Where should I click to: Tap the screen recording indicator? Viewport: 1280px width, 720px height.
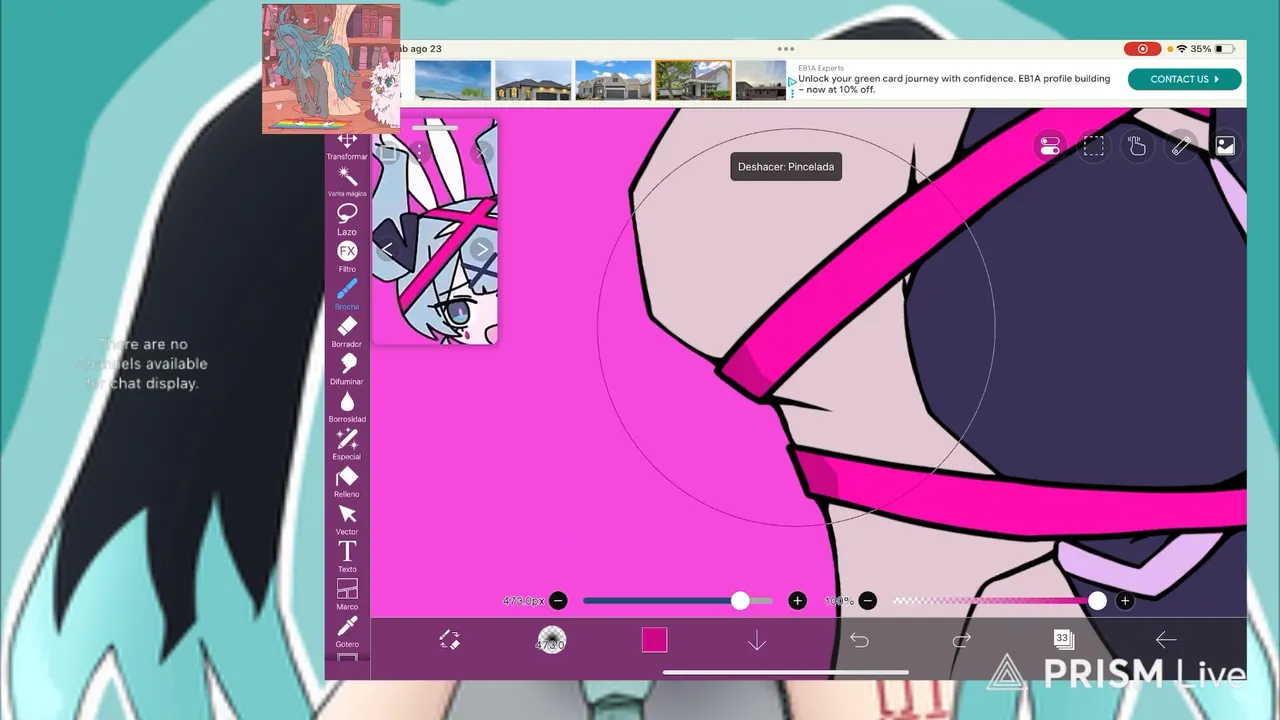[1143, 48]
